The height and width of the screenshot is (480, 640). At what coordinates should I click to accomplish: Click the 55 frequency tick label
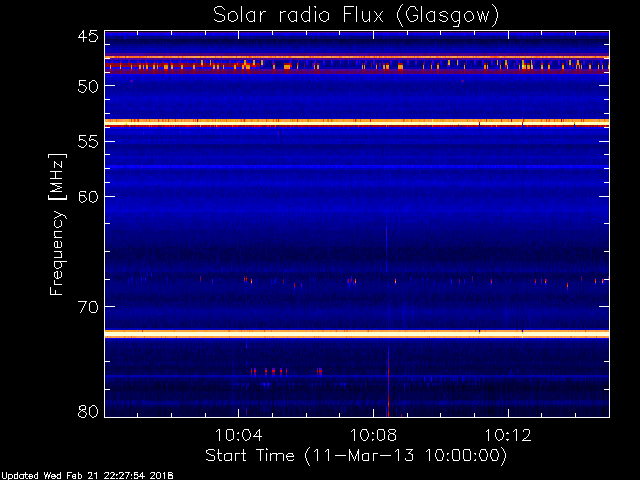point(88,142)
